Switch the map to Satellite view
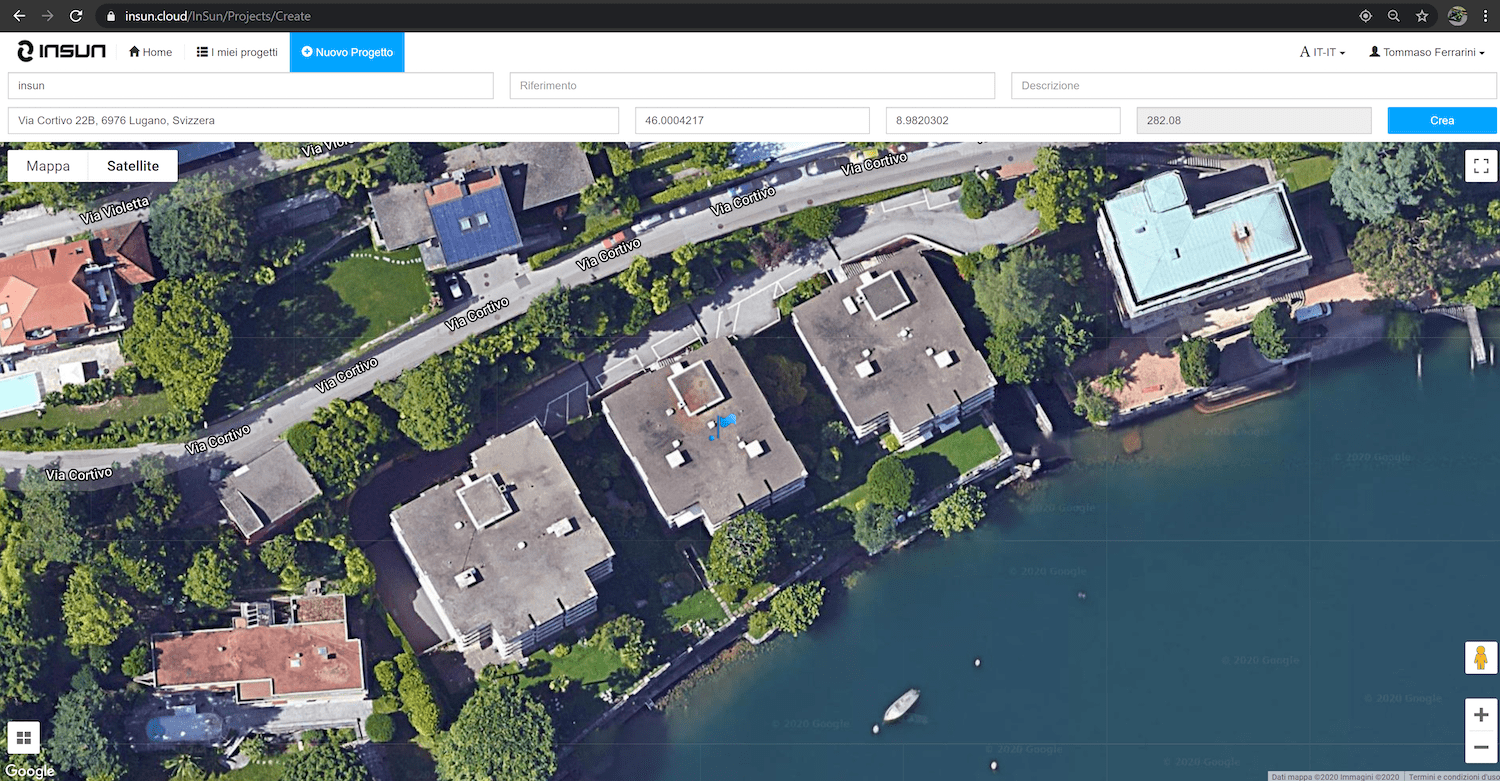Image resolution: width=1500 pixels, height=781 pixels. pyautogui.click(x=133, y=166)
